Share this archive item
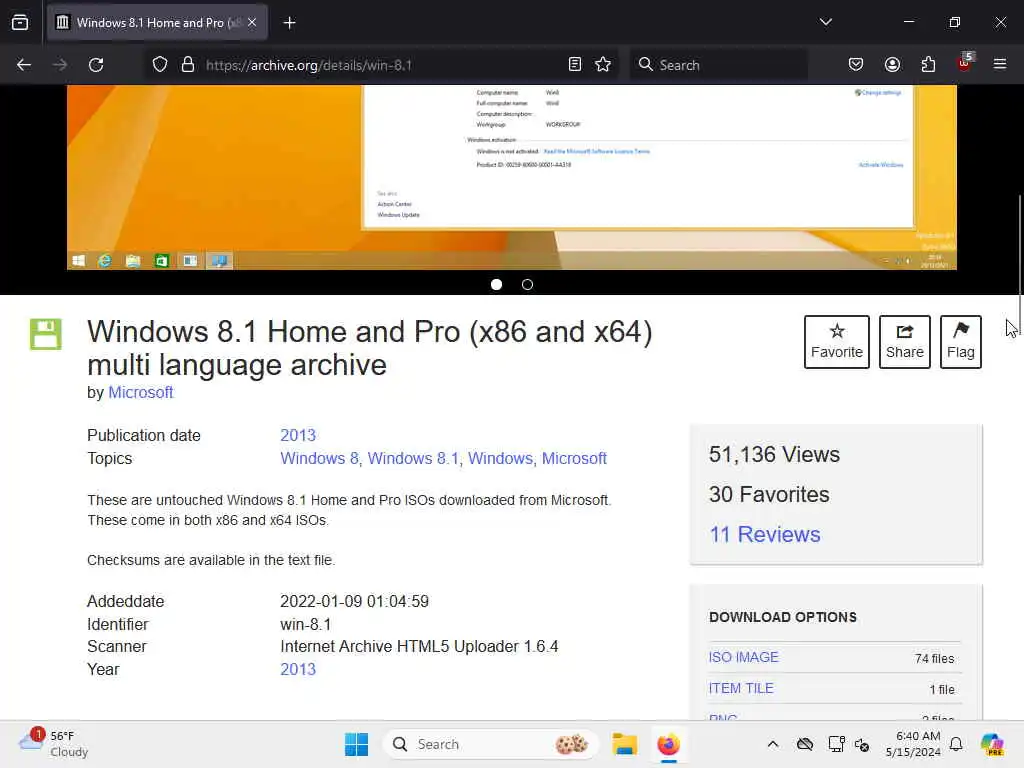Image resolution: width=1024 pixels, height=768 pixels. pyautogui.click(x=904, y=342)
